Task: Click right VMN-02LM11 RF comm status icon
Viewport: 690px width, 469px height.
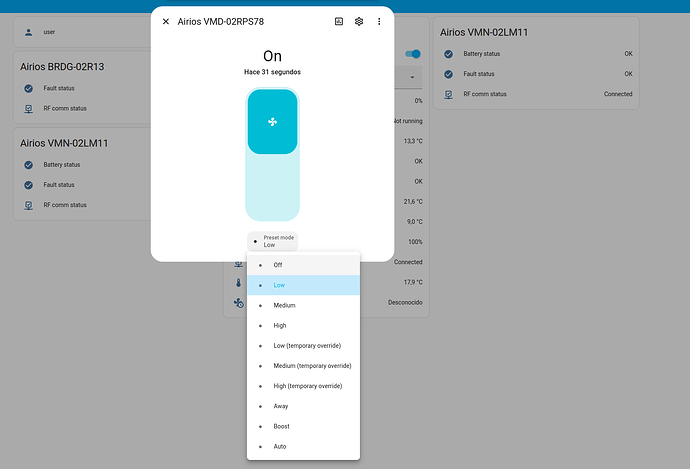Action: click(x=448, y=95)
